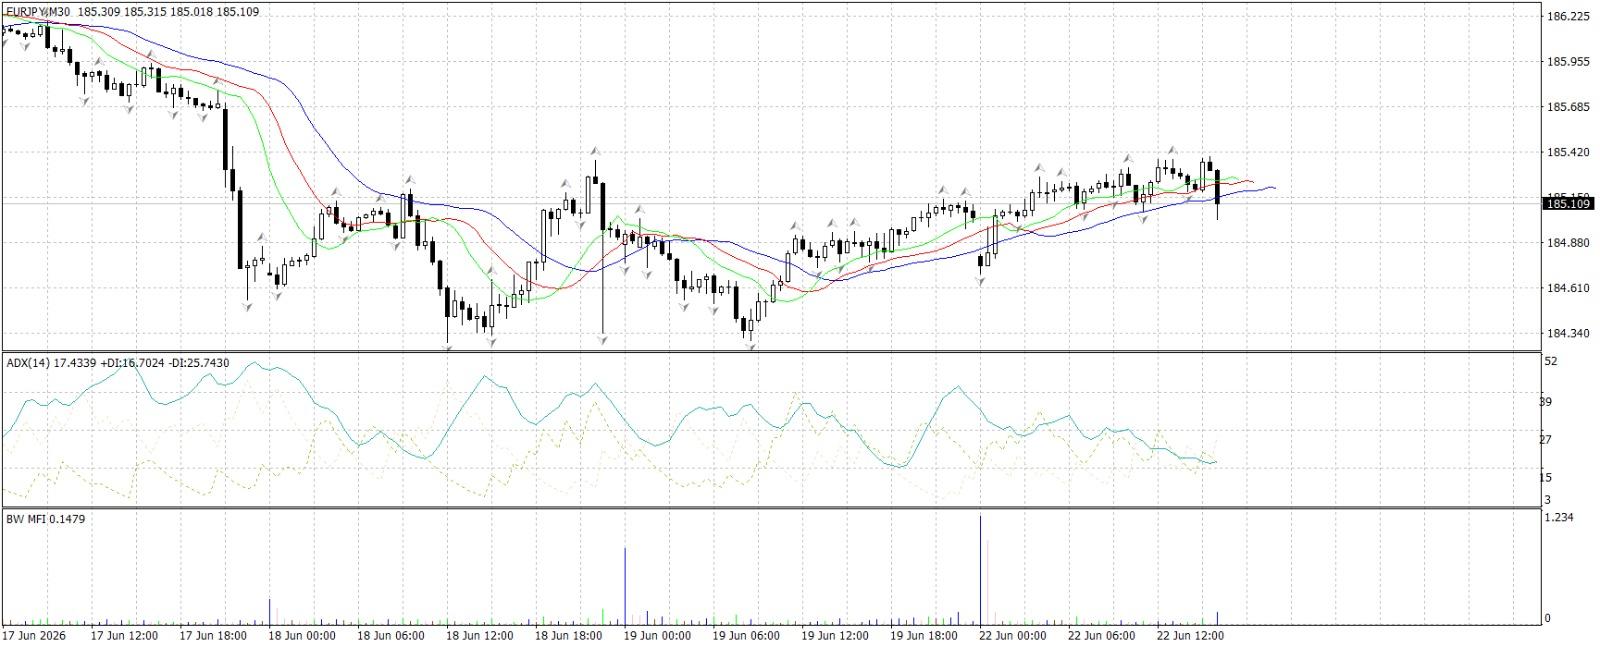Screen dimensions: 1600x647
Task: Click the EURJPY,M30 chart title label
Action: 39,11
